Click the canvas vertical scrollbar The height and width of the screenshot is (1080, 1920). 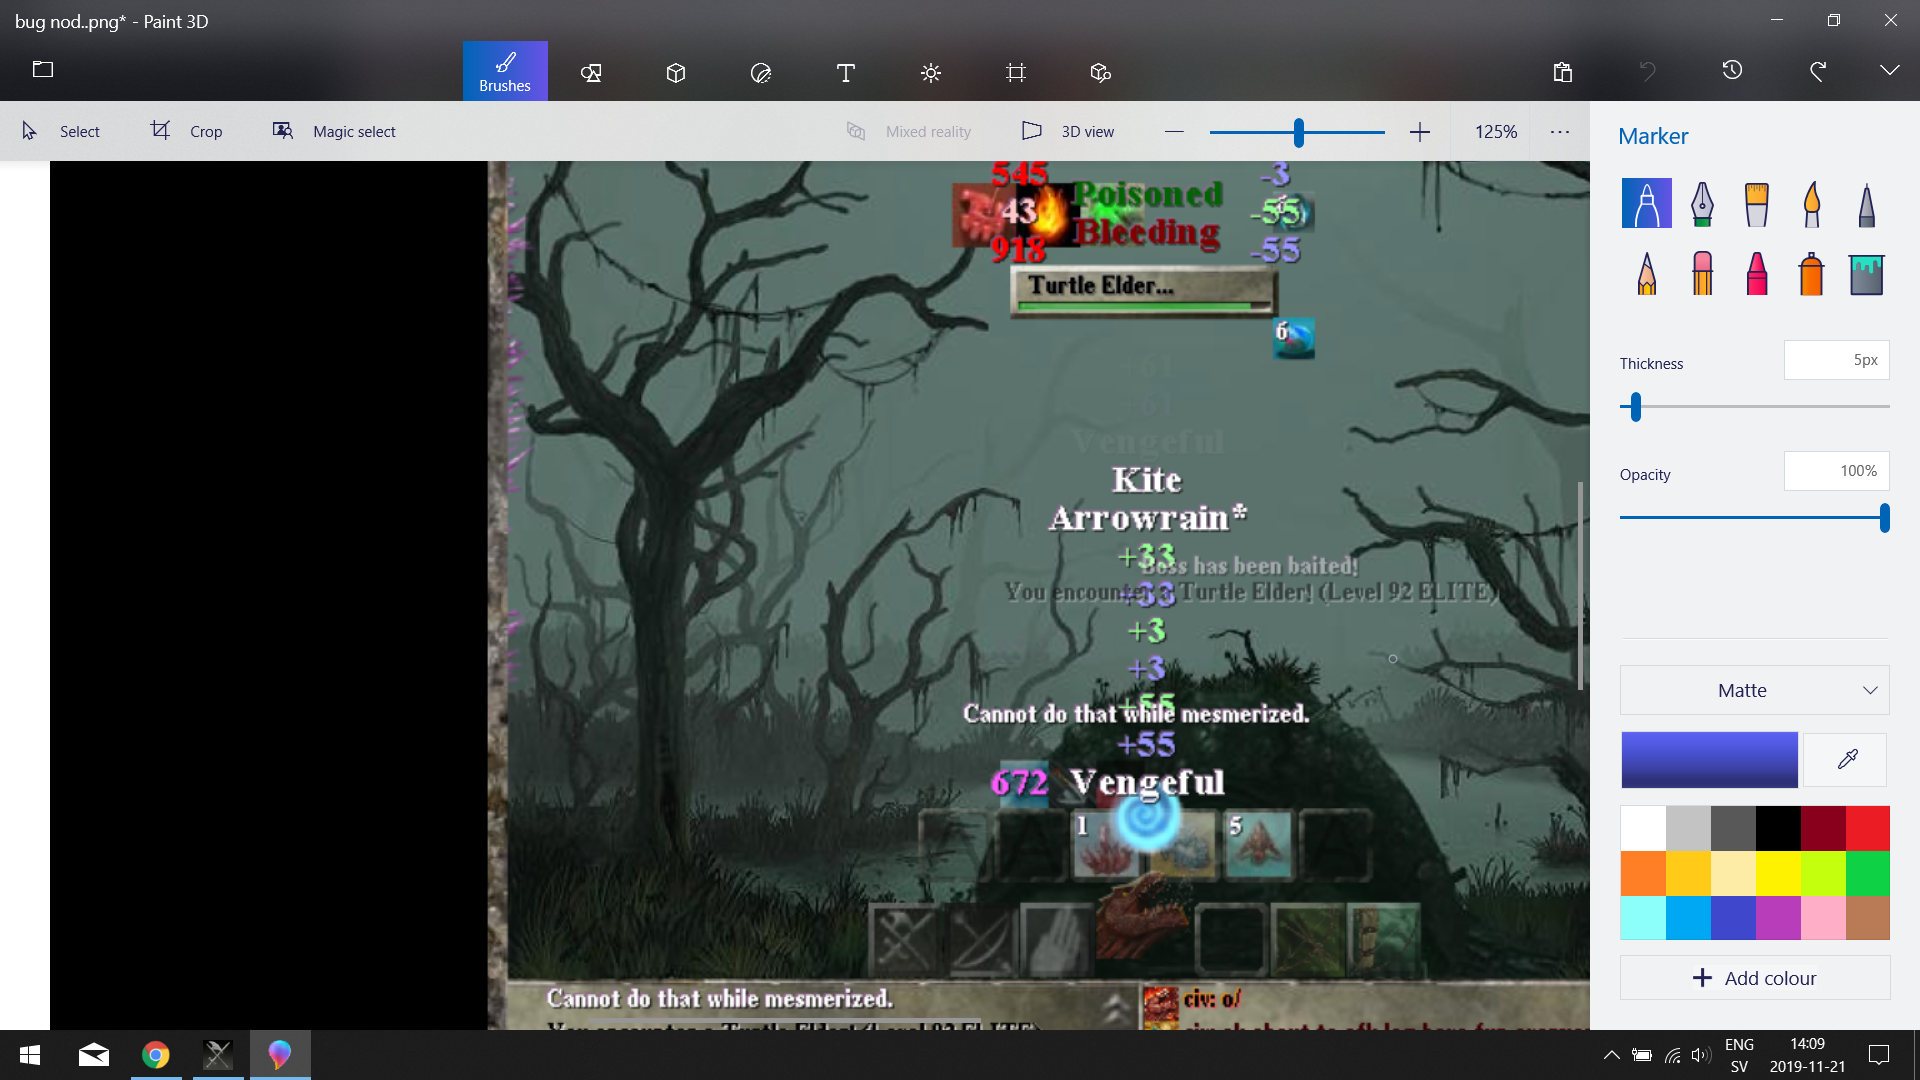click(x=1580, y=585)
